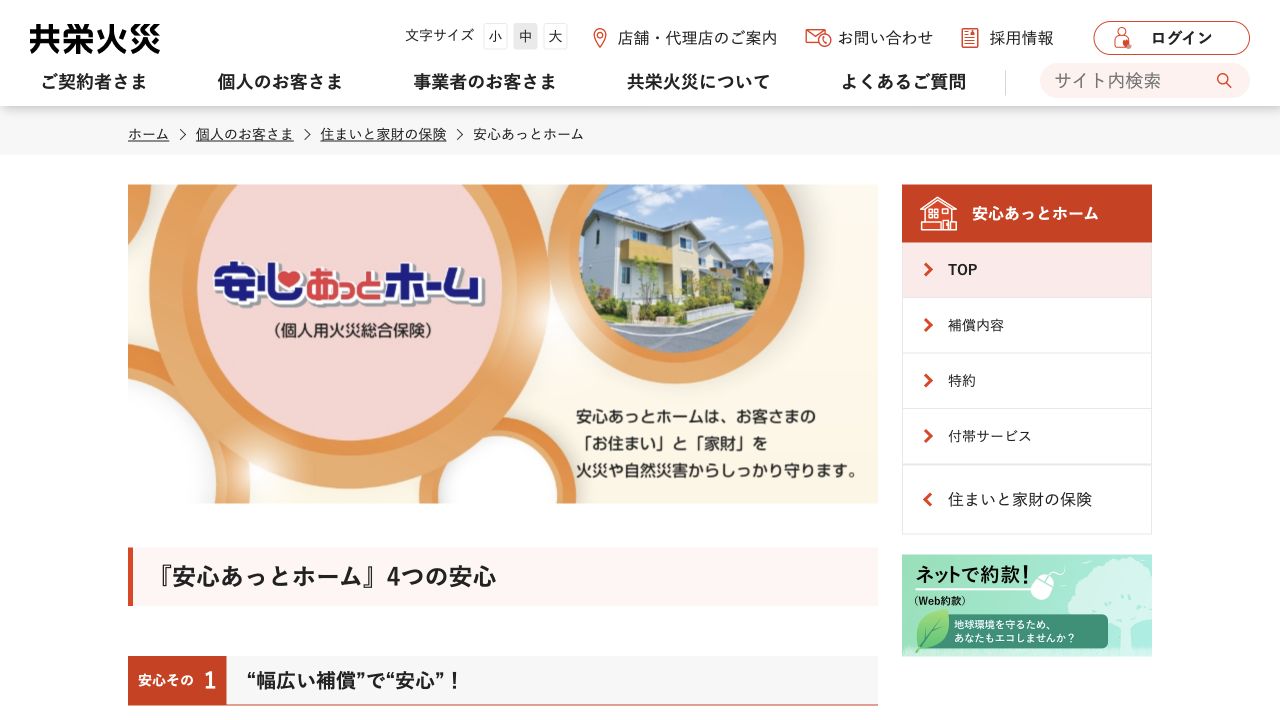Screen dimensions: 1280x720
Task: Select TOP in the sidebar
Action: (1026, 270)
